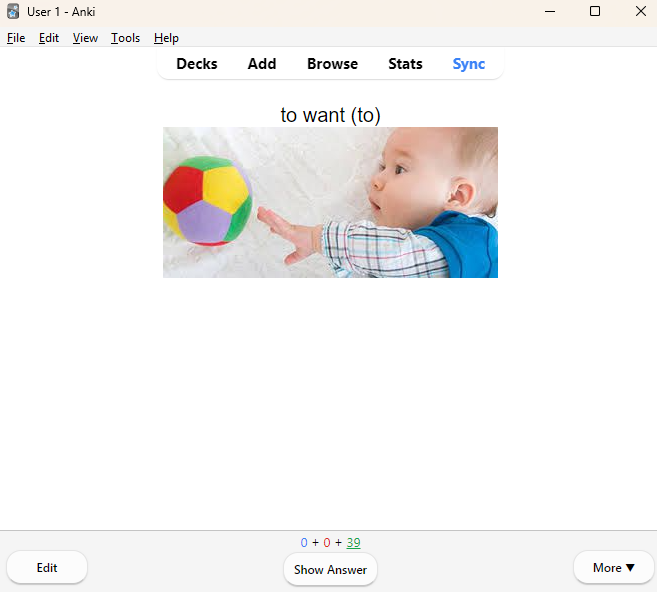657x592 pixels.
Task: Open the Tools menu
Action: (x=125, y=38)
